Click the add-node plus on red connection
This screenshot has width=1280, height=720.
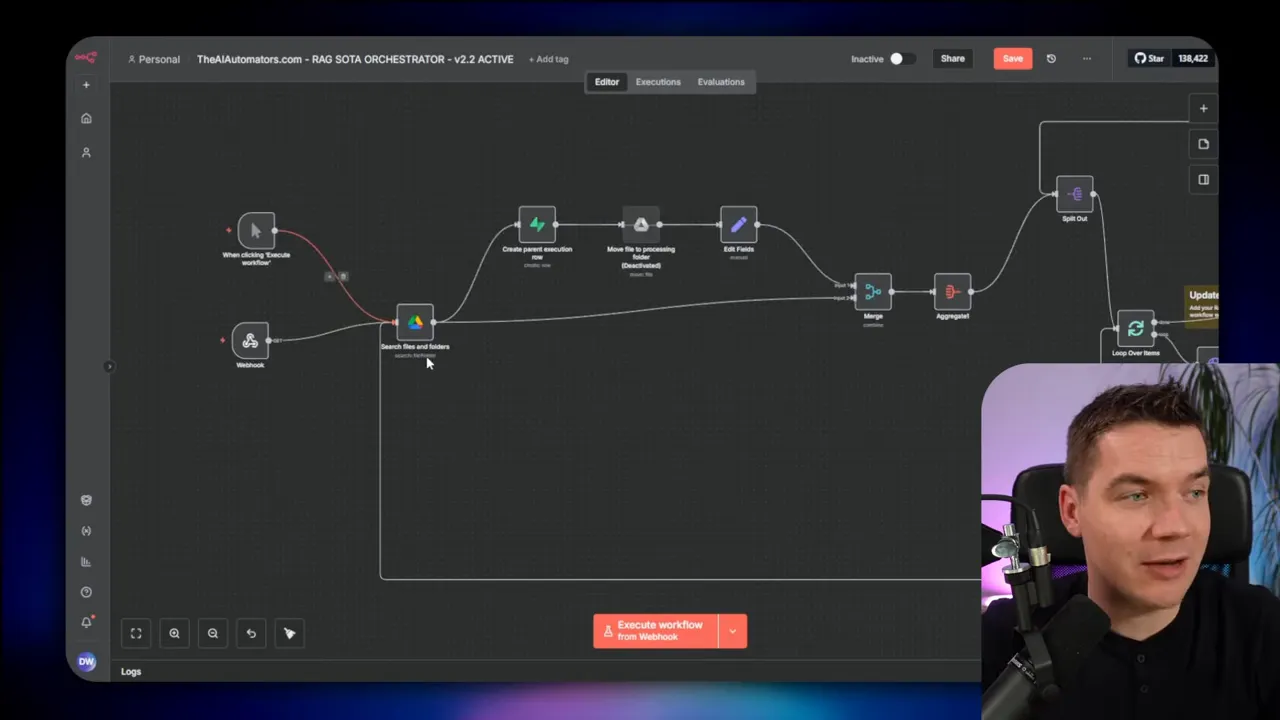pyautogui.click(x=330, y=276)
